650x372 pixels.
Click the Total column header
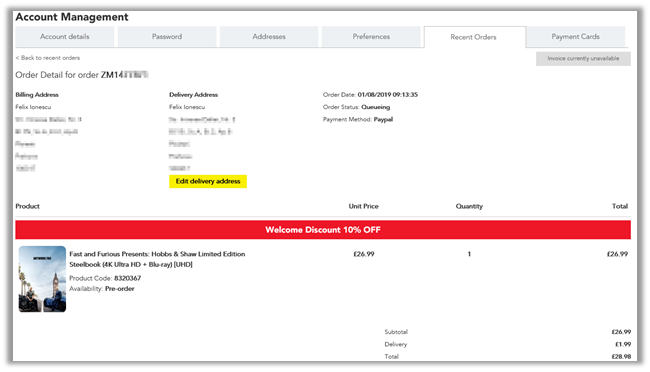pyautogui.click(x=620, y=206)
